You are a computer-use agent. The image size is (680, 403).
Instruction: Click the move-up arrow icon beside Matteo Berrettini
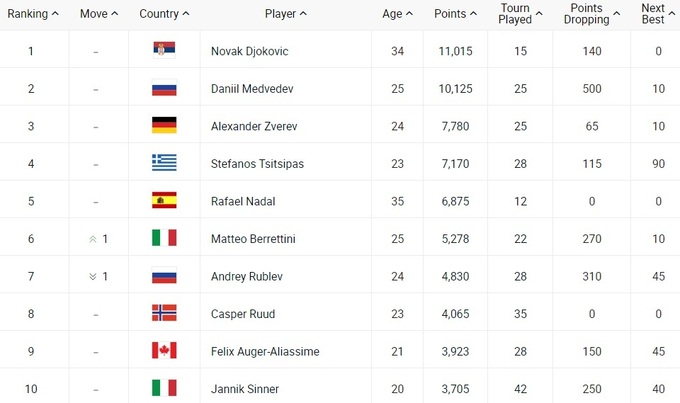(92, 238)
